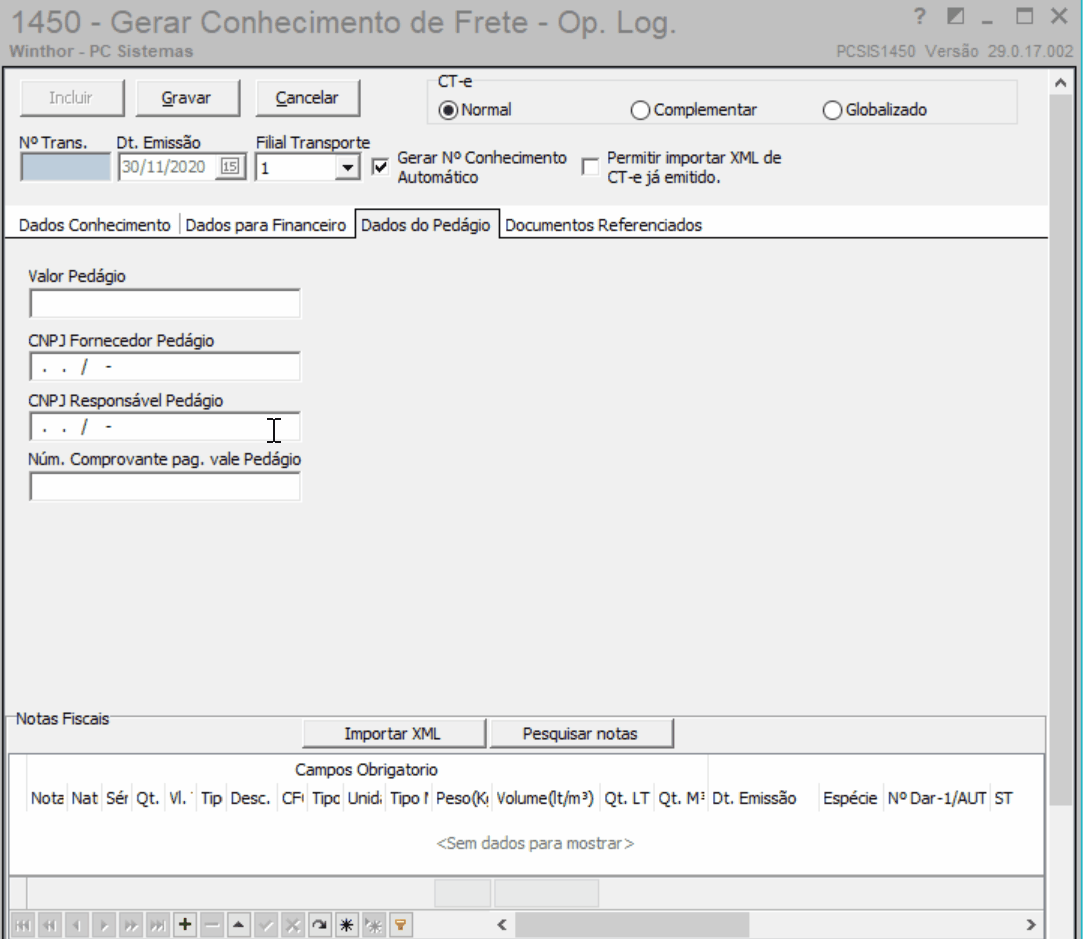Open Dados para Financeiro tab
1083x939 pixels.
[x=265, y=225]
